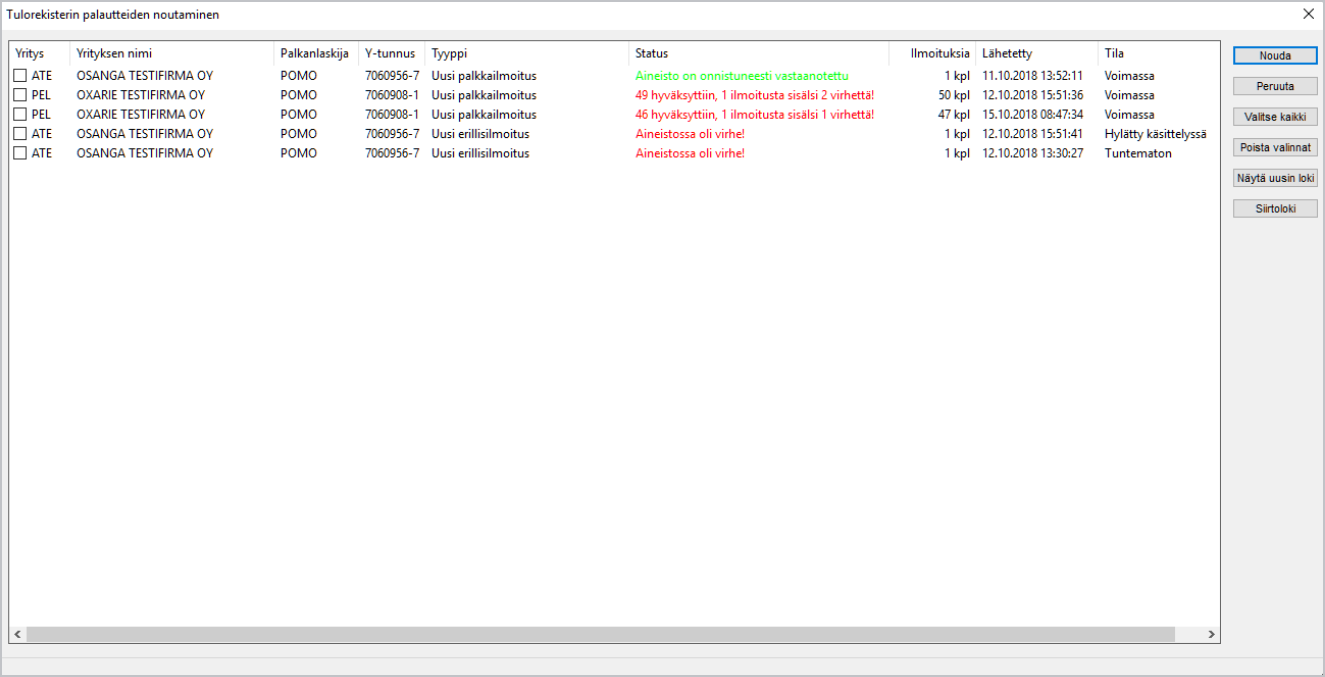Check ATE row with Hylätty käsittelyssä status

point(20,134)
